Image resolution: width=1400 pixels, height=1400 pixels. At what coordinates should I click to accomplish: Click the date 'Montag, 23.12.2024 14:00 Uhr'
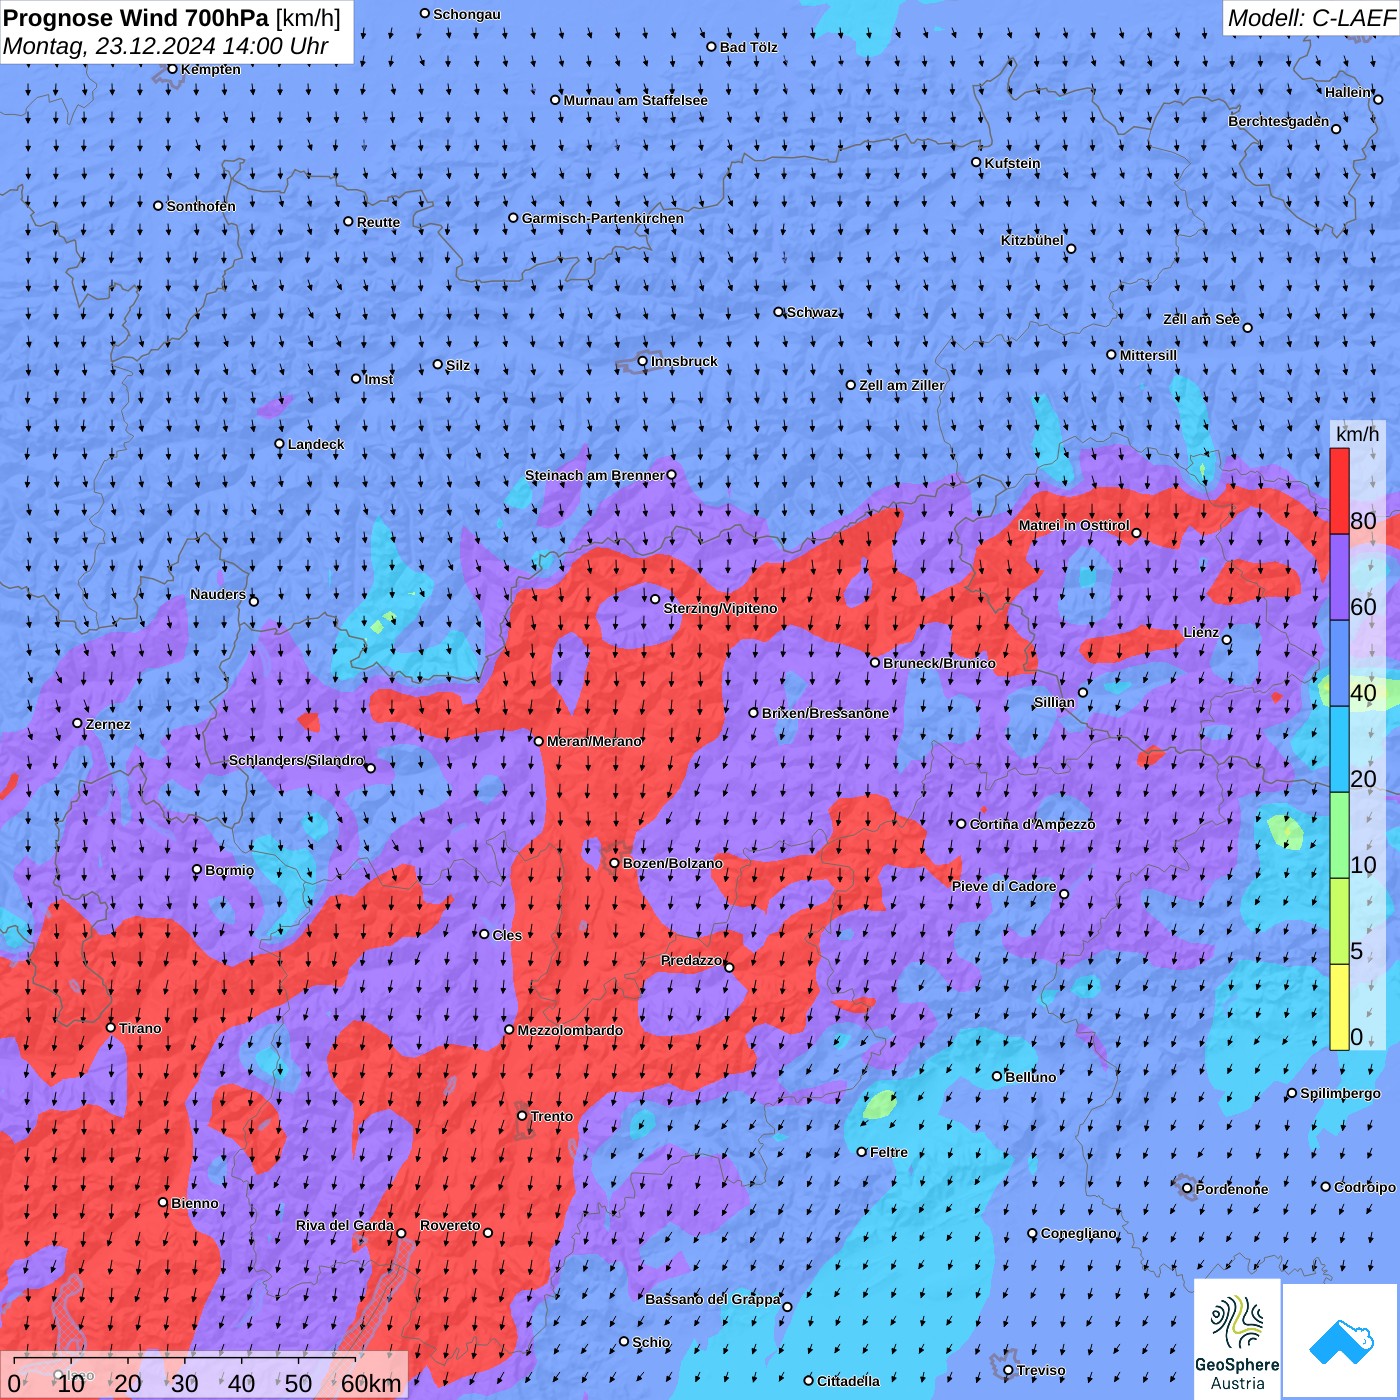[166, 46]
